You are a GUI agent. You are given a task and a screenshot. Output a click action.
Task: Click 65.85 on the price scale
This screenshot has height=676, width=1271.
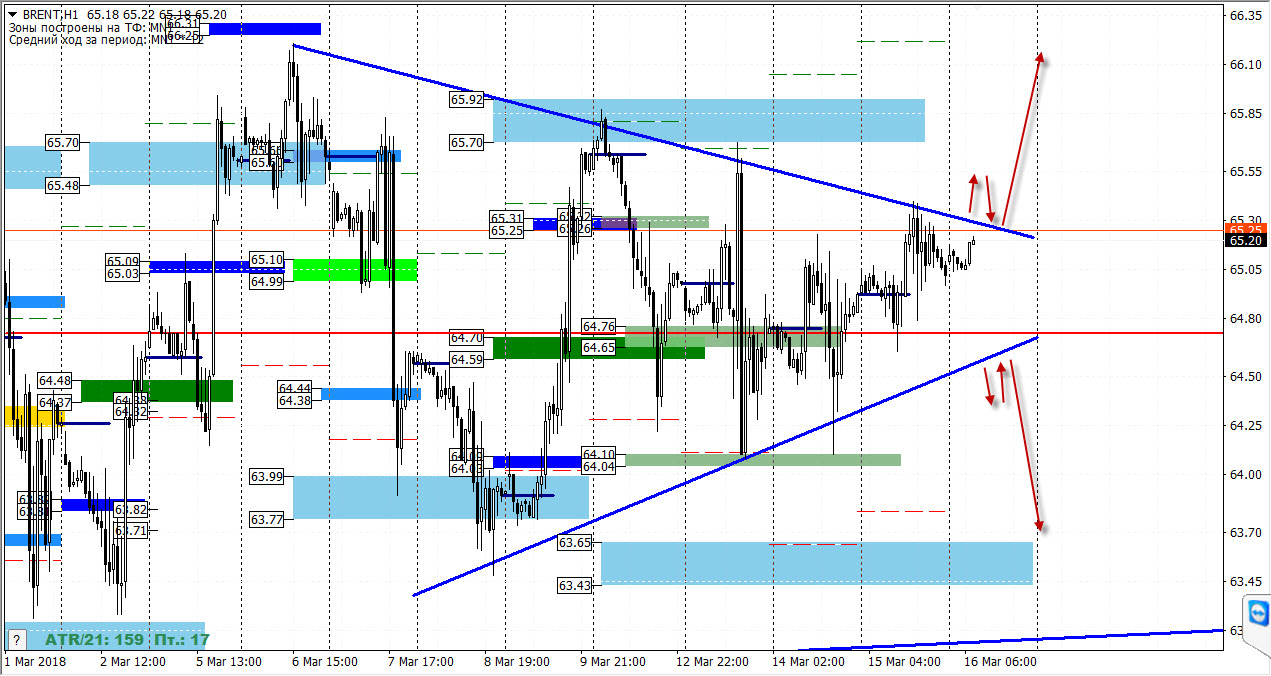tap(1246, 114)
